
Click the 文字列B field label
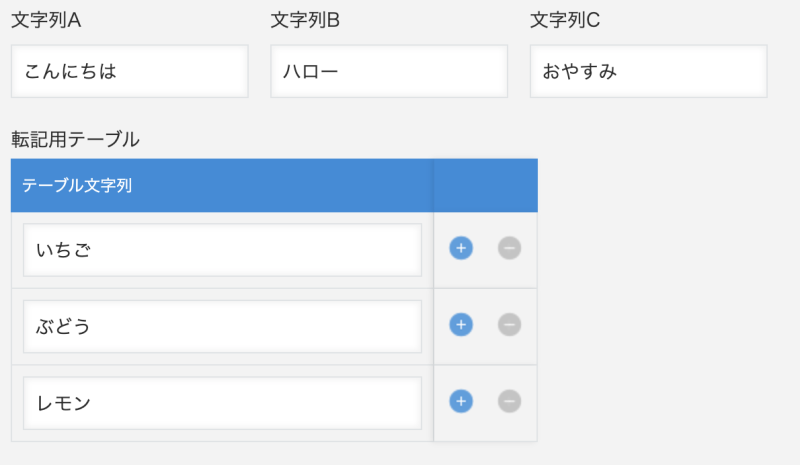point(305,20)
